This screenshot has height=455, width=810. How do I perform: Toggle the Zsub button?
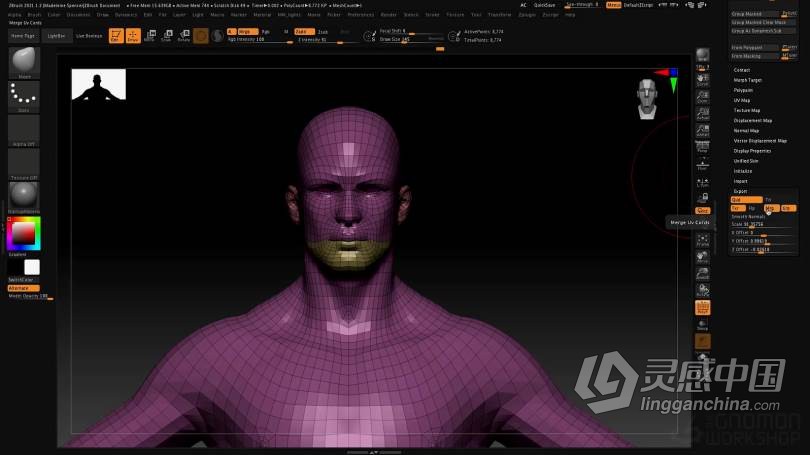coord(323,32)
